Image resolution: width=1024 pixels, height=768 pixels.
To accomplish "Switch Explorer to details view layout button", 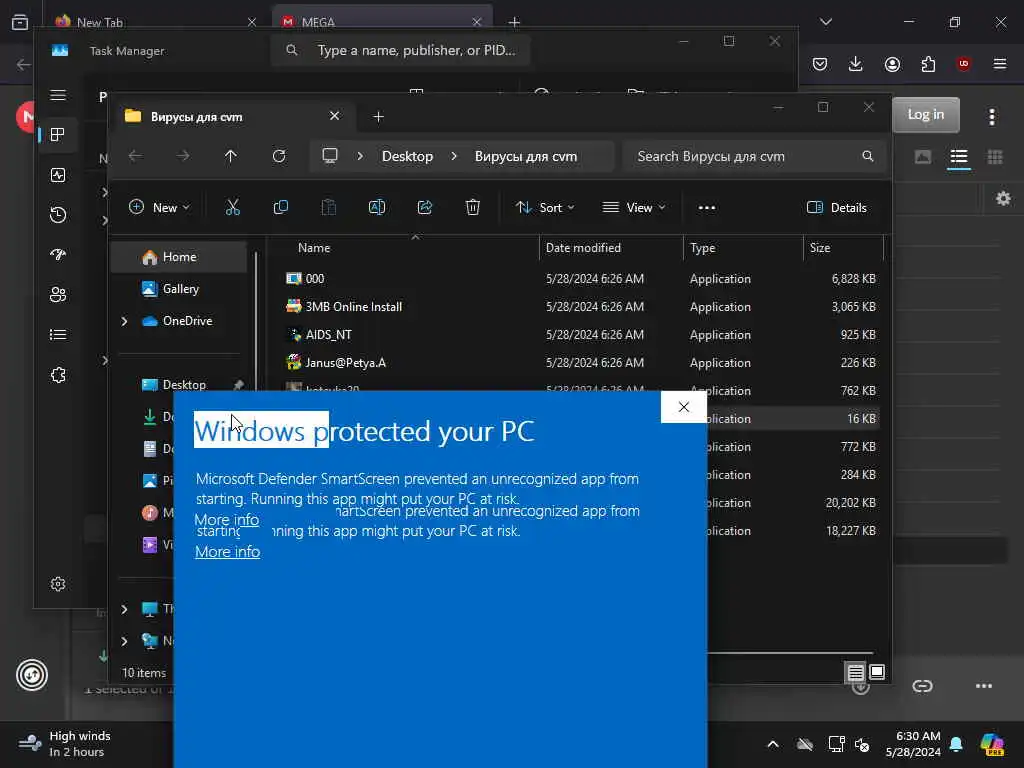I will [856, 672].
